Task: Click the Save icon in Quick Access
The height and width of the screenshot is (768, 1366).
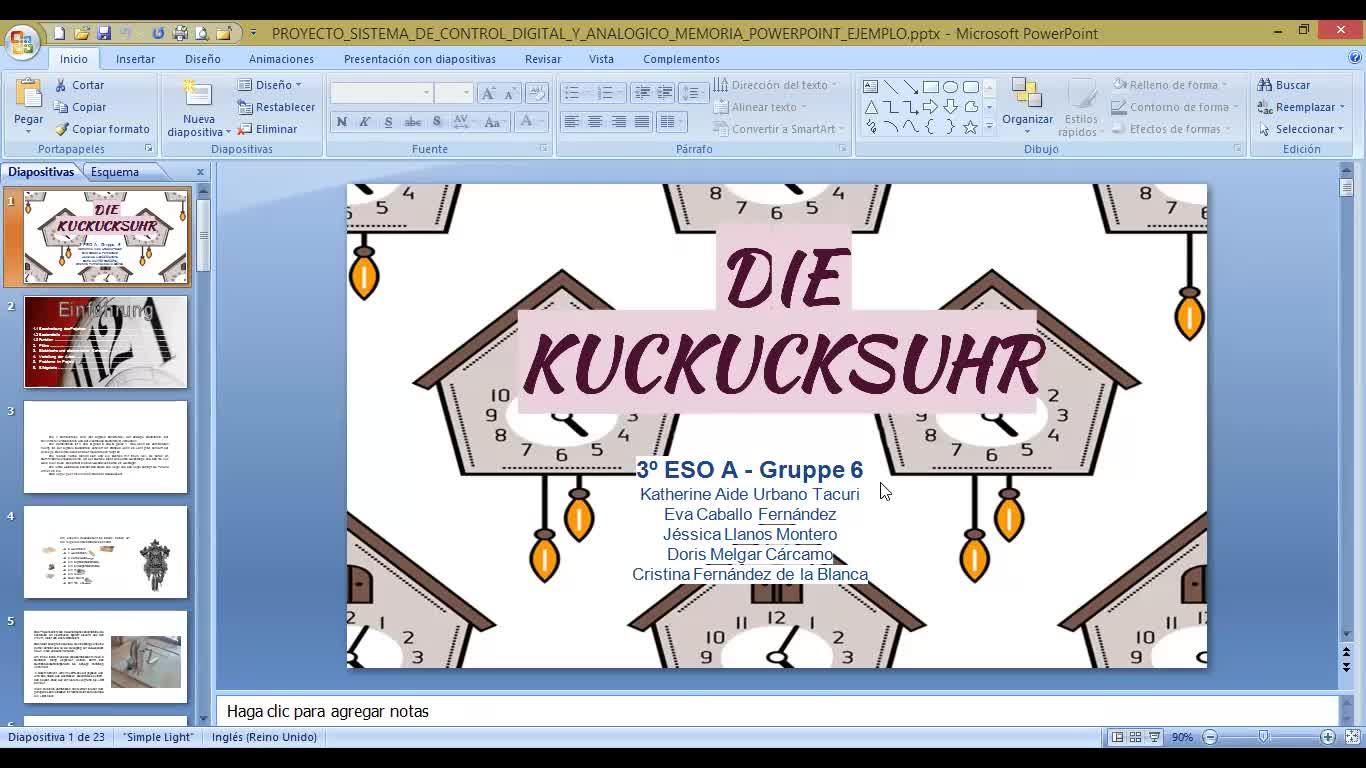Action: [x=105, y=33]
